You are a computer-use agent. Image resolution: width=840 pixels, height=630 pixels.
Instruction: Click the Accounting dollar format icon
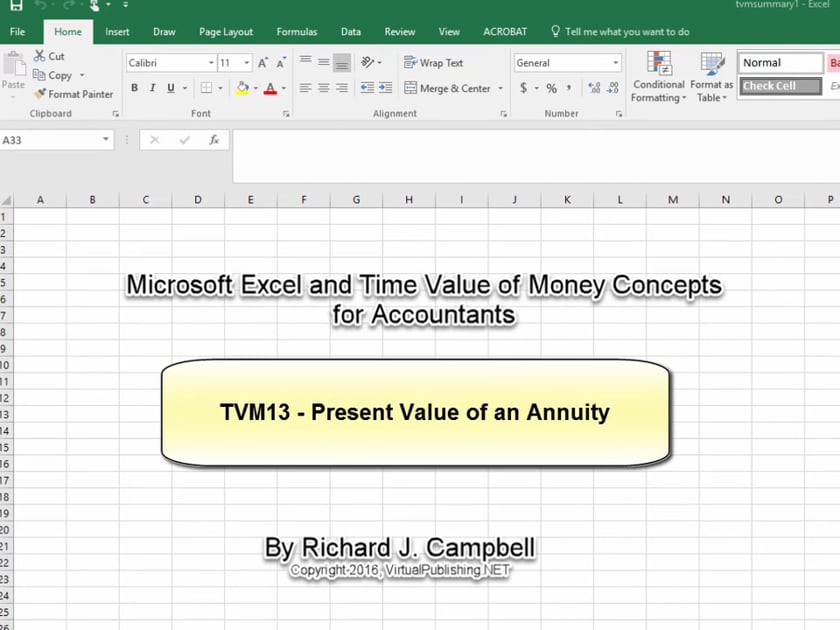pos(523,88)
